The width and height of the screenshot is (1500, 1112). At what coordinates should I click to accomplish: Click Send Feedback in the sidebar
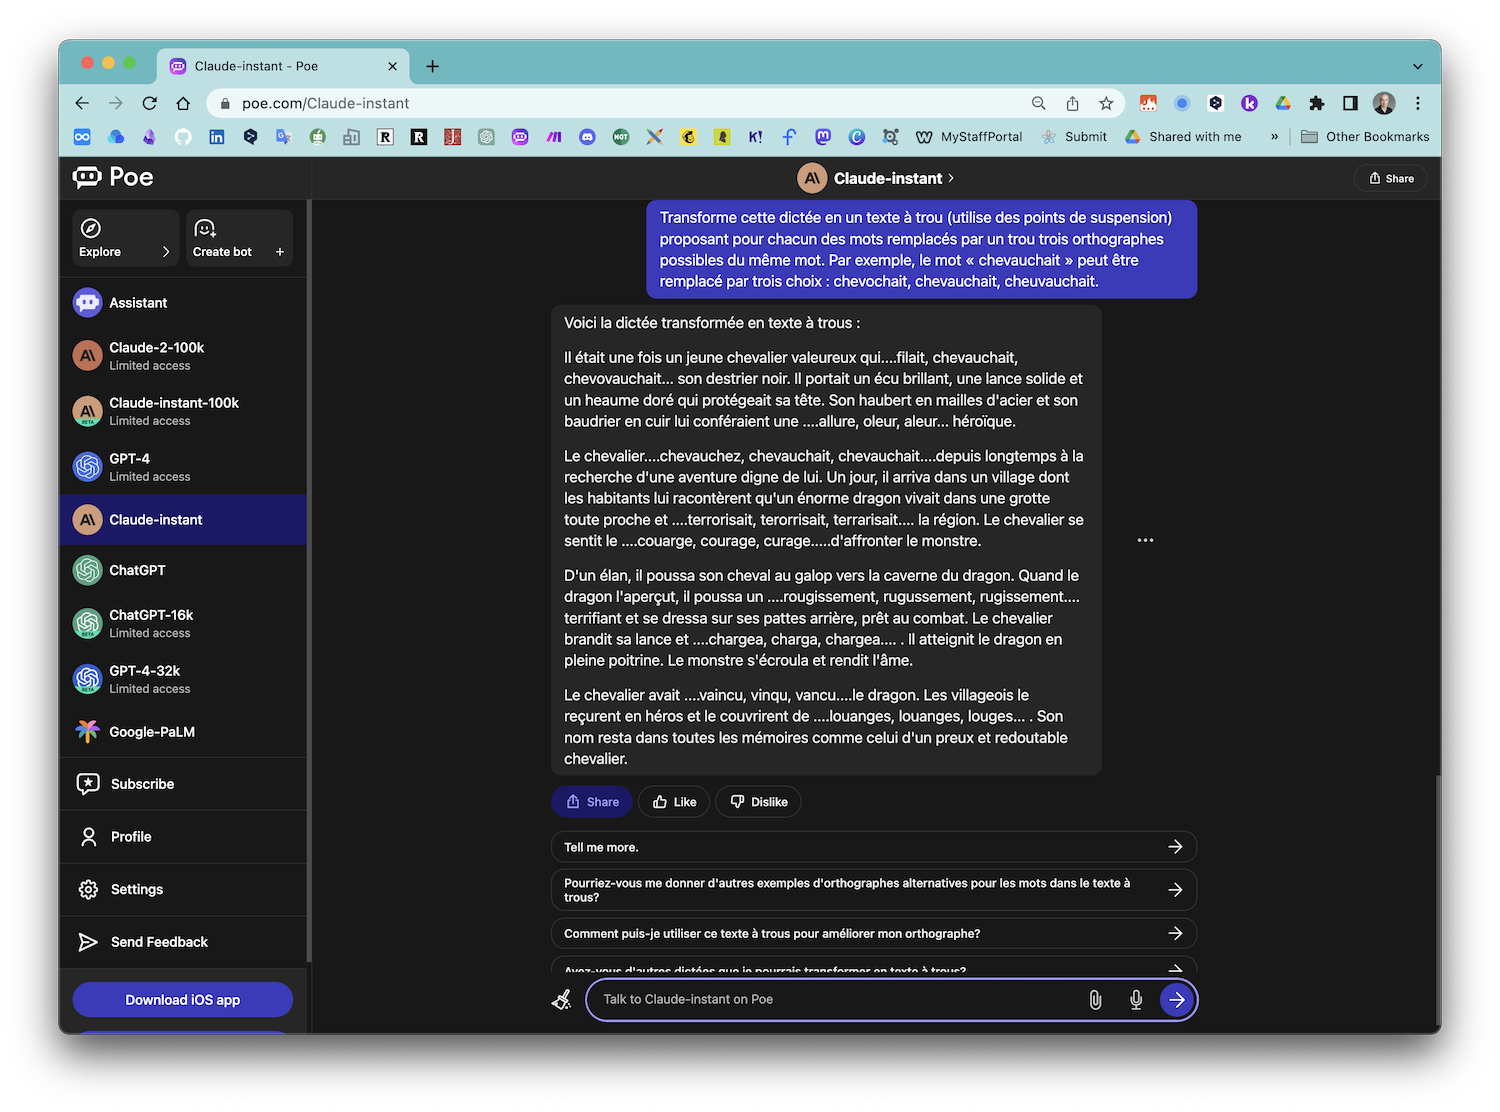pyautogui.click(x=183, y=942)
